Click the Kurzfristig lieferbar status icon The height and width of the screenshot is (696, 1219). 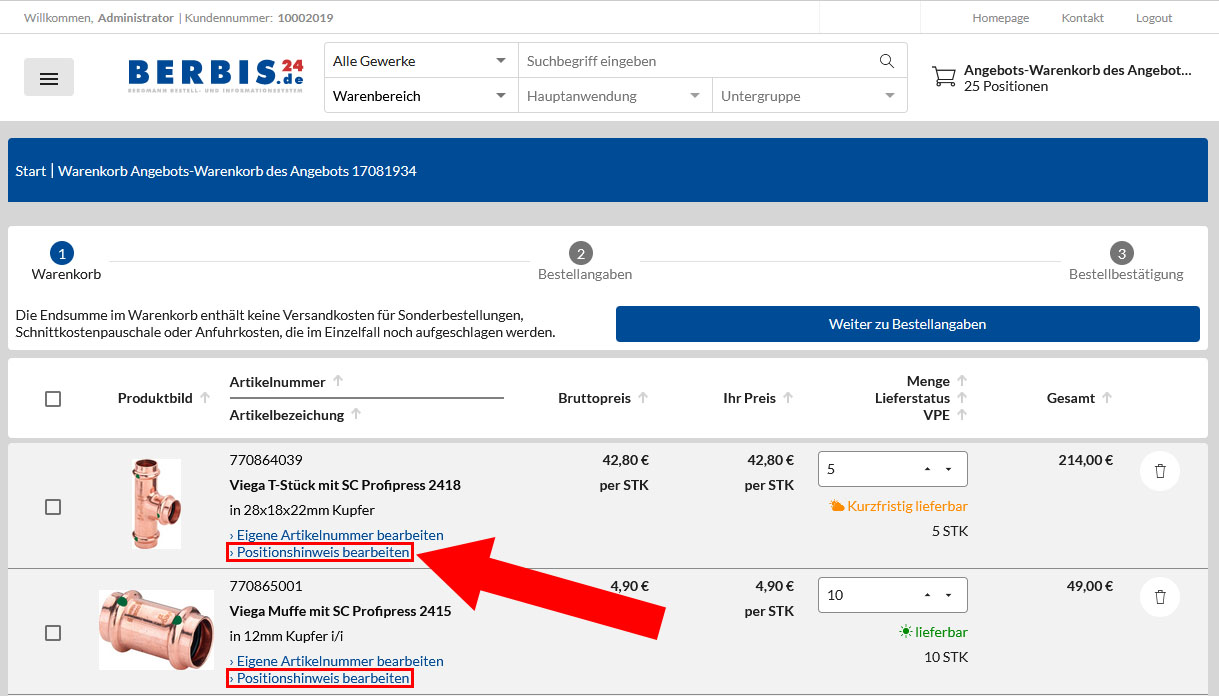[836, 506]
